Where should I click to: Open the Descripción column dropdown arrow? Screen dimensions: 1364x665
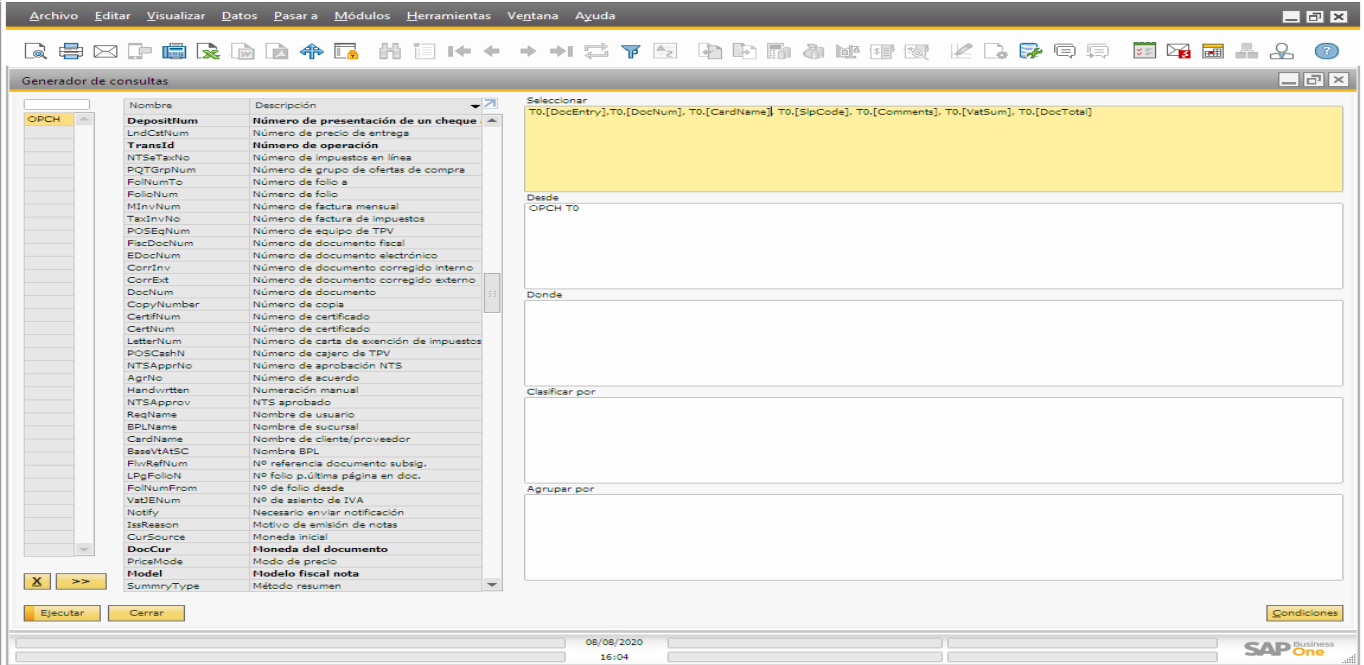tap(475, 104)
